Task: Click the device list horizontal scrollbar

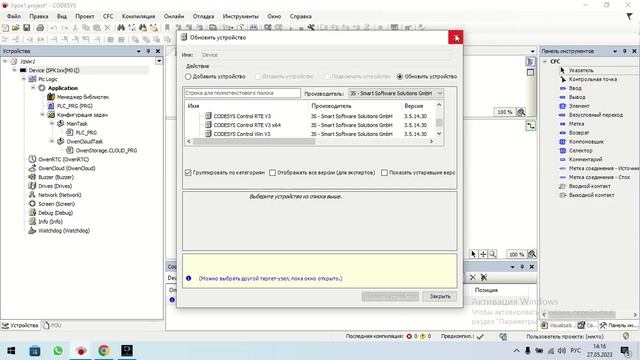Action: click(x=254, y=141)
